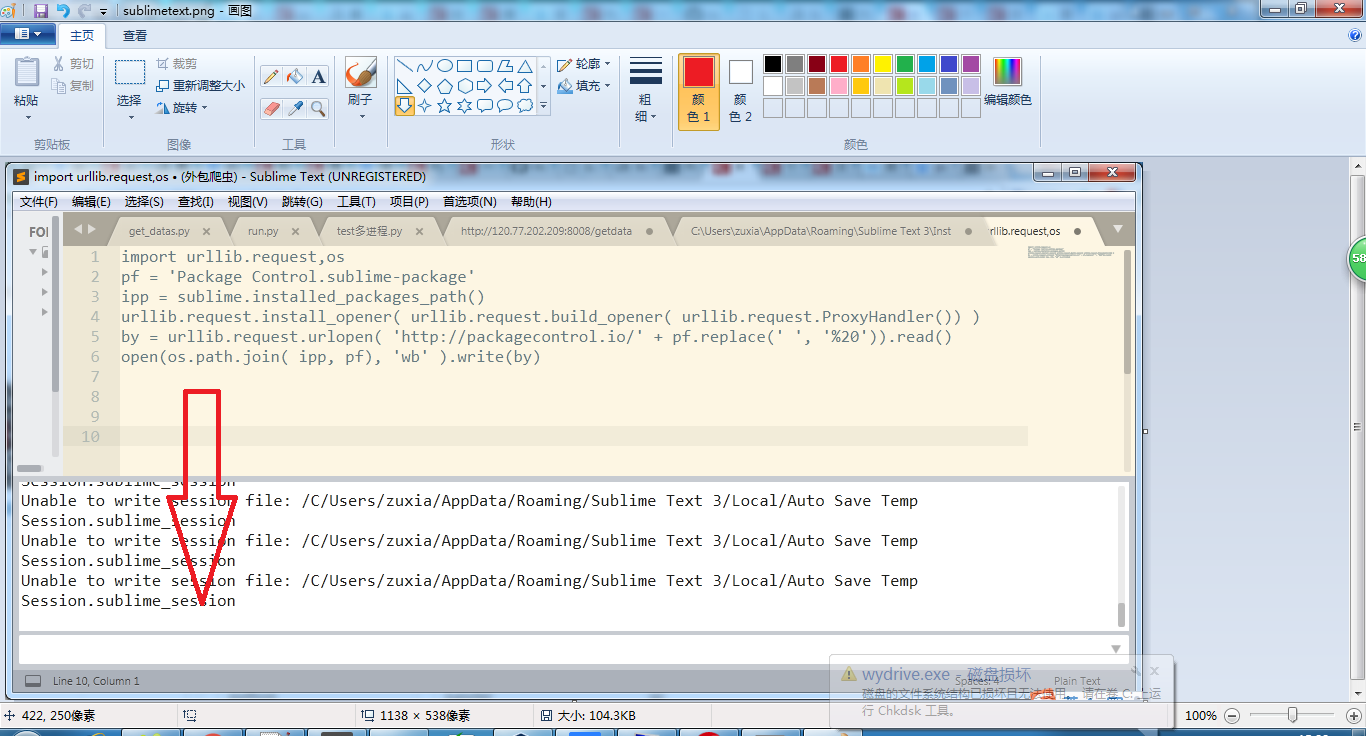Viewport: 1366px width, 736px height.
Task: Click the rectangular Select (选择) button
Action: [x=130, y=72]
